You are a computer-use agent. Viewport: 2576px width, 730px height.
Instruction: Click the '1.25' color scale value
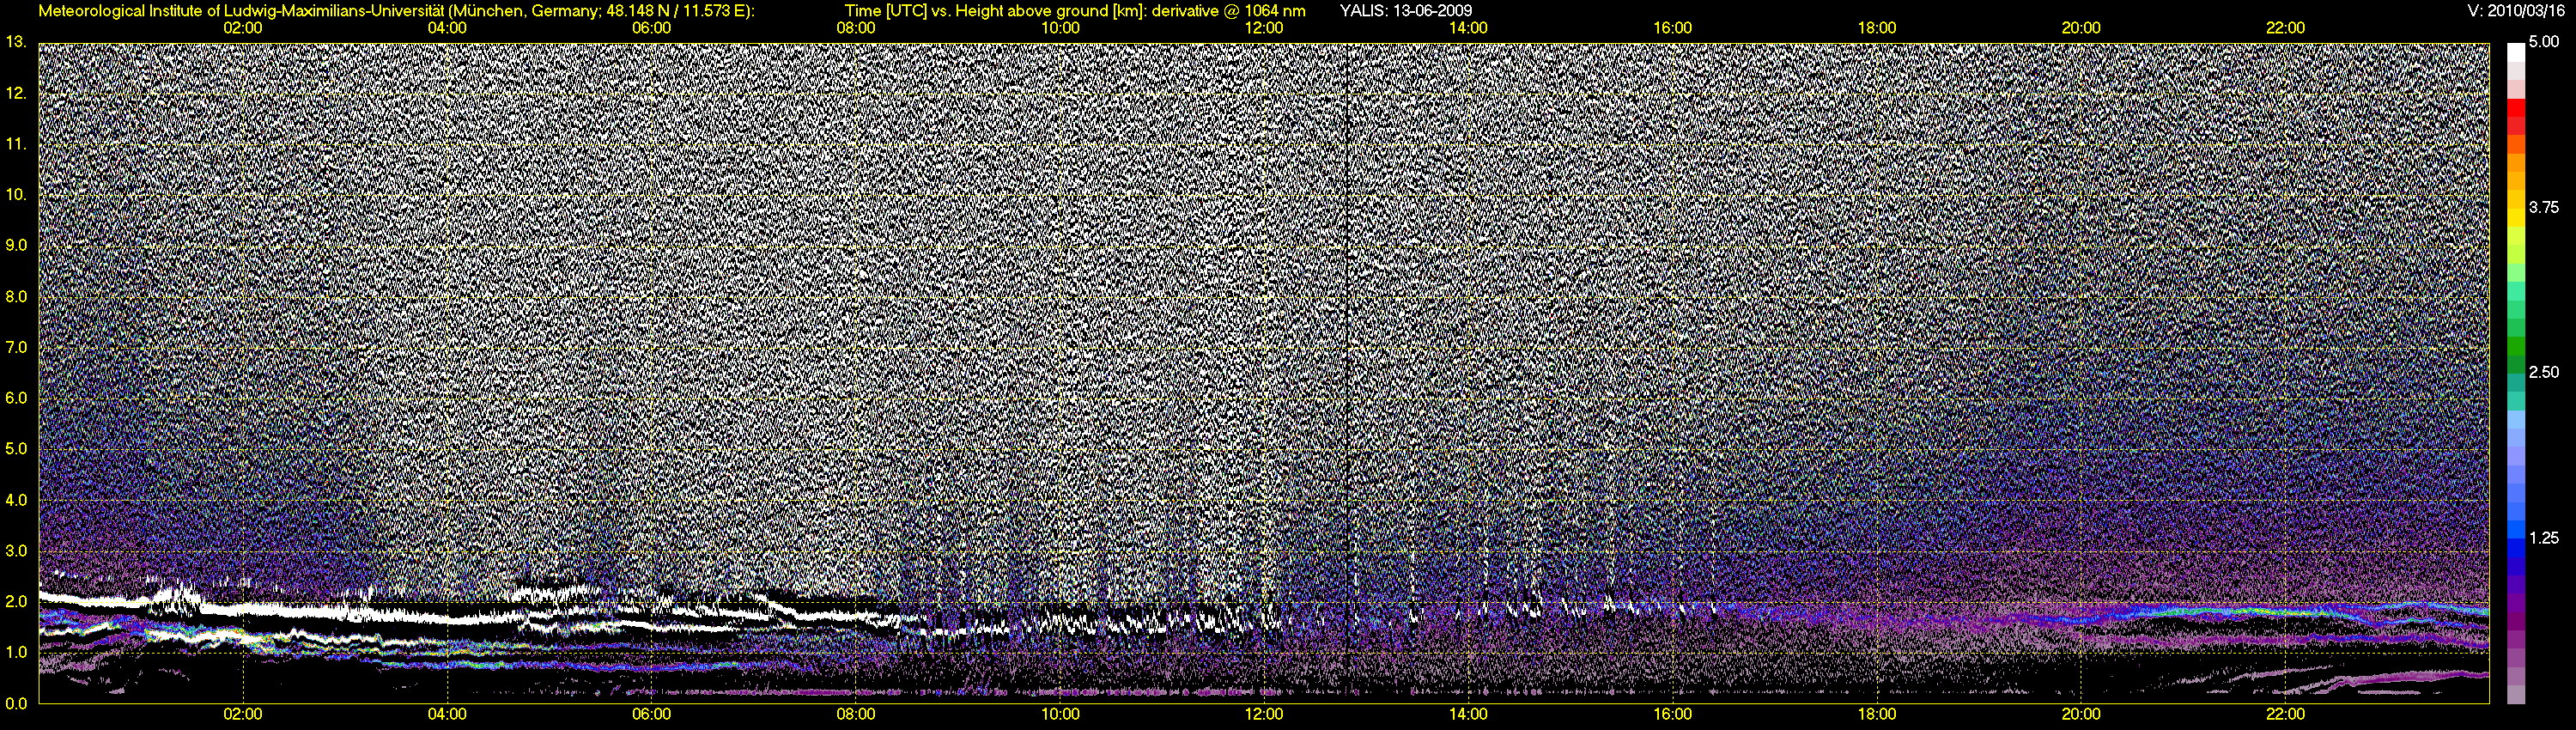pos(2543,537)
